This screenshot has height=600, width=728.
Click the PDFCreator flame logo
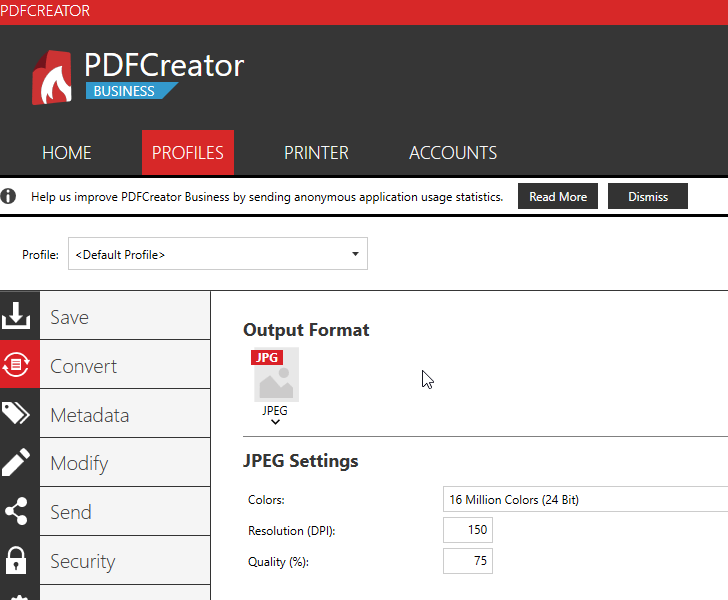[52, 78]
